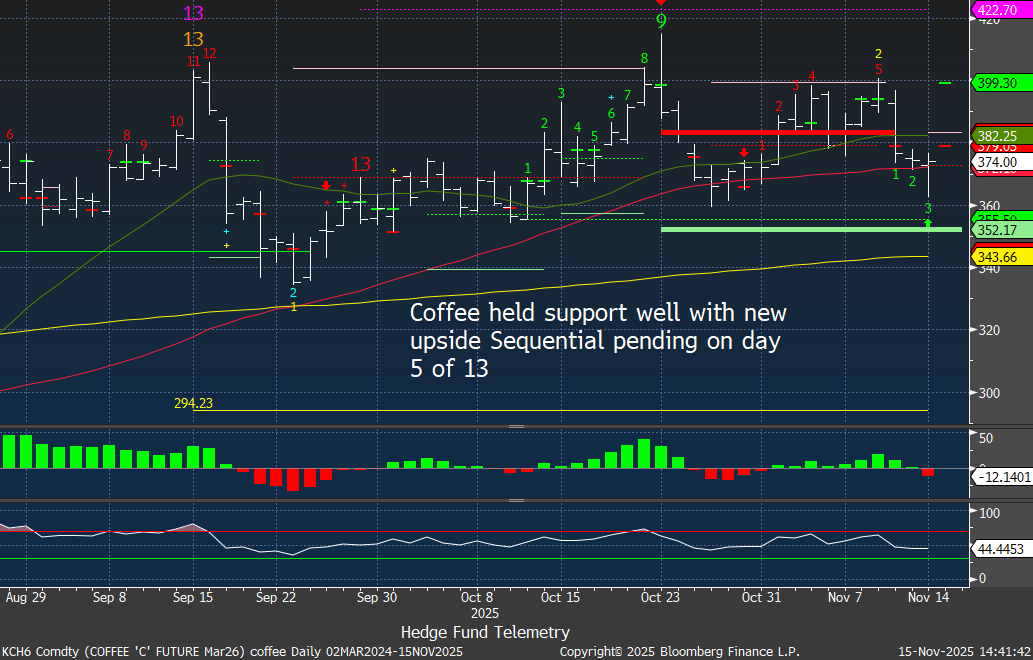Click the Oct 23 date axis label
Screen dimensions: 1033x660
coord(661,597)
